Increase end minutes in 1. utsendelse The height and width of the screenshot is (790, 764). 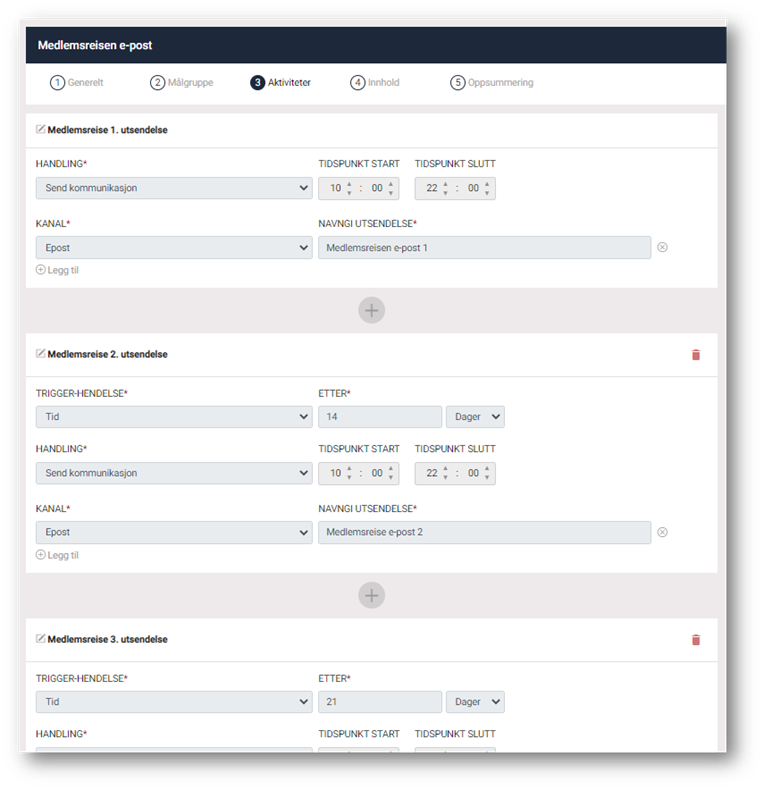click(x=487, y=184)
